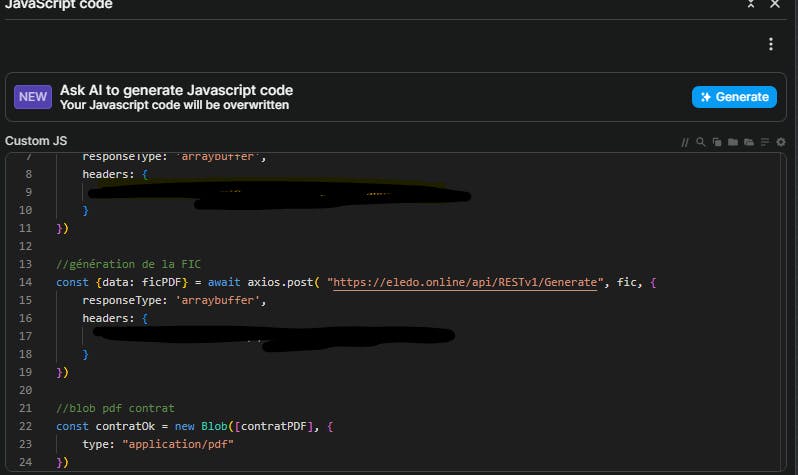Place cursor on 'const contratOk' line
The height and width of the screenshot is (475, 798).
click(x=194, y=426)
